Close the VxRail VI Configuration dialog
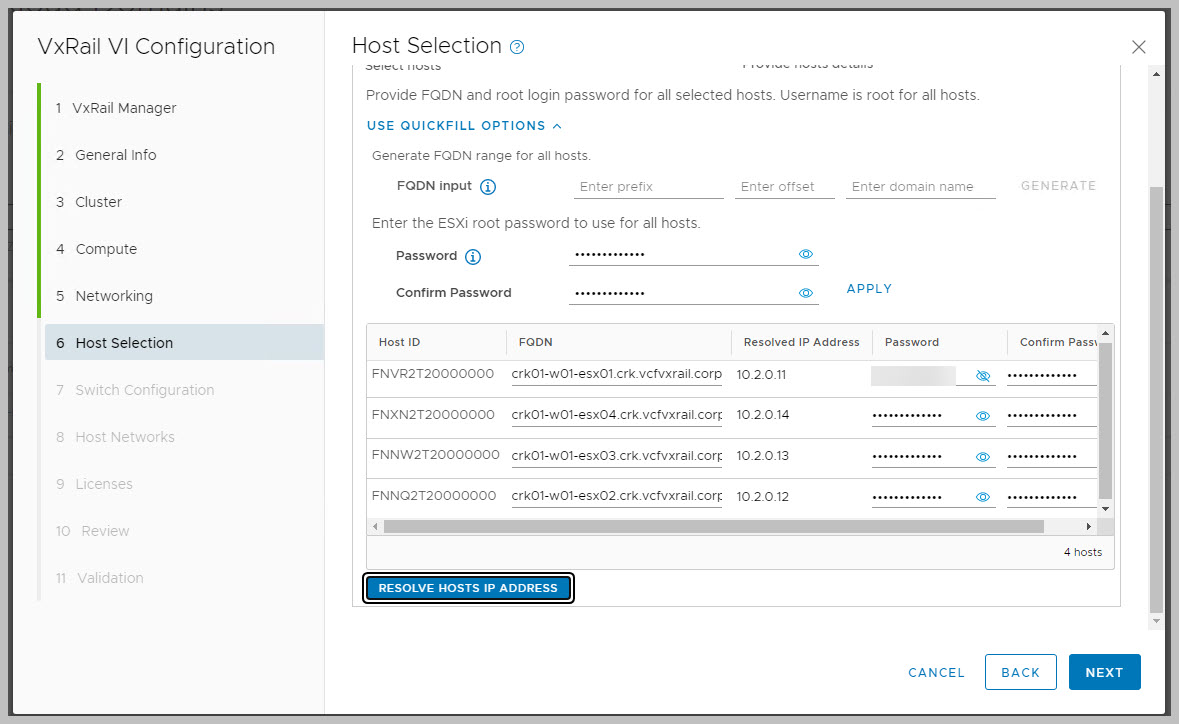 [1138, 47]
